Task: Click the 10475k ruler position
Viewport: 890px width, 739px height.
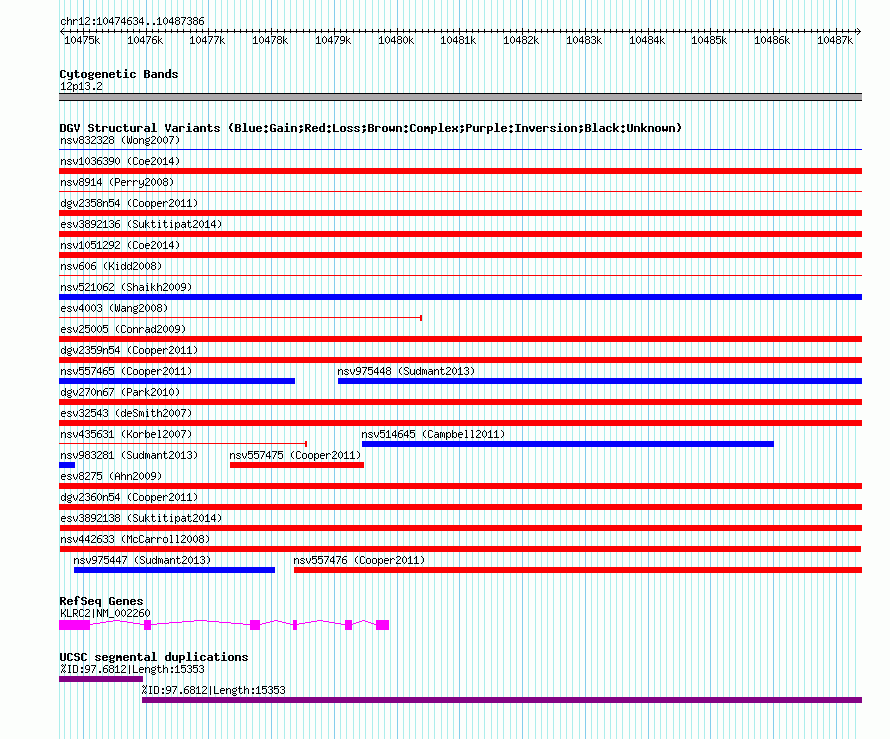Action: (82, 40)
